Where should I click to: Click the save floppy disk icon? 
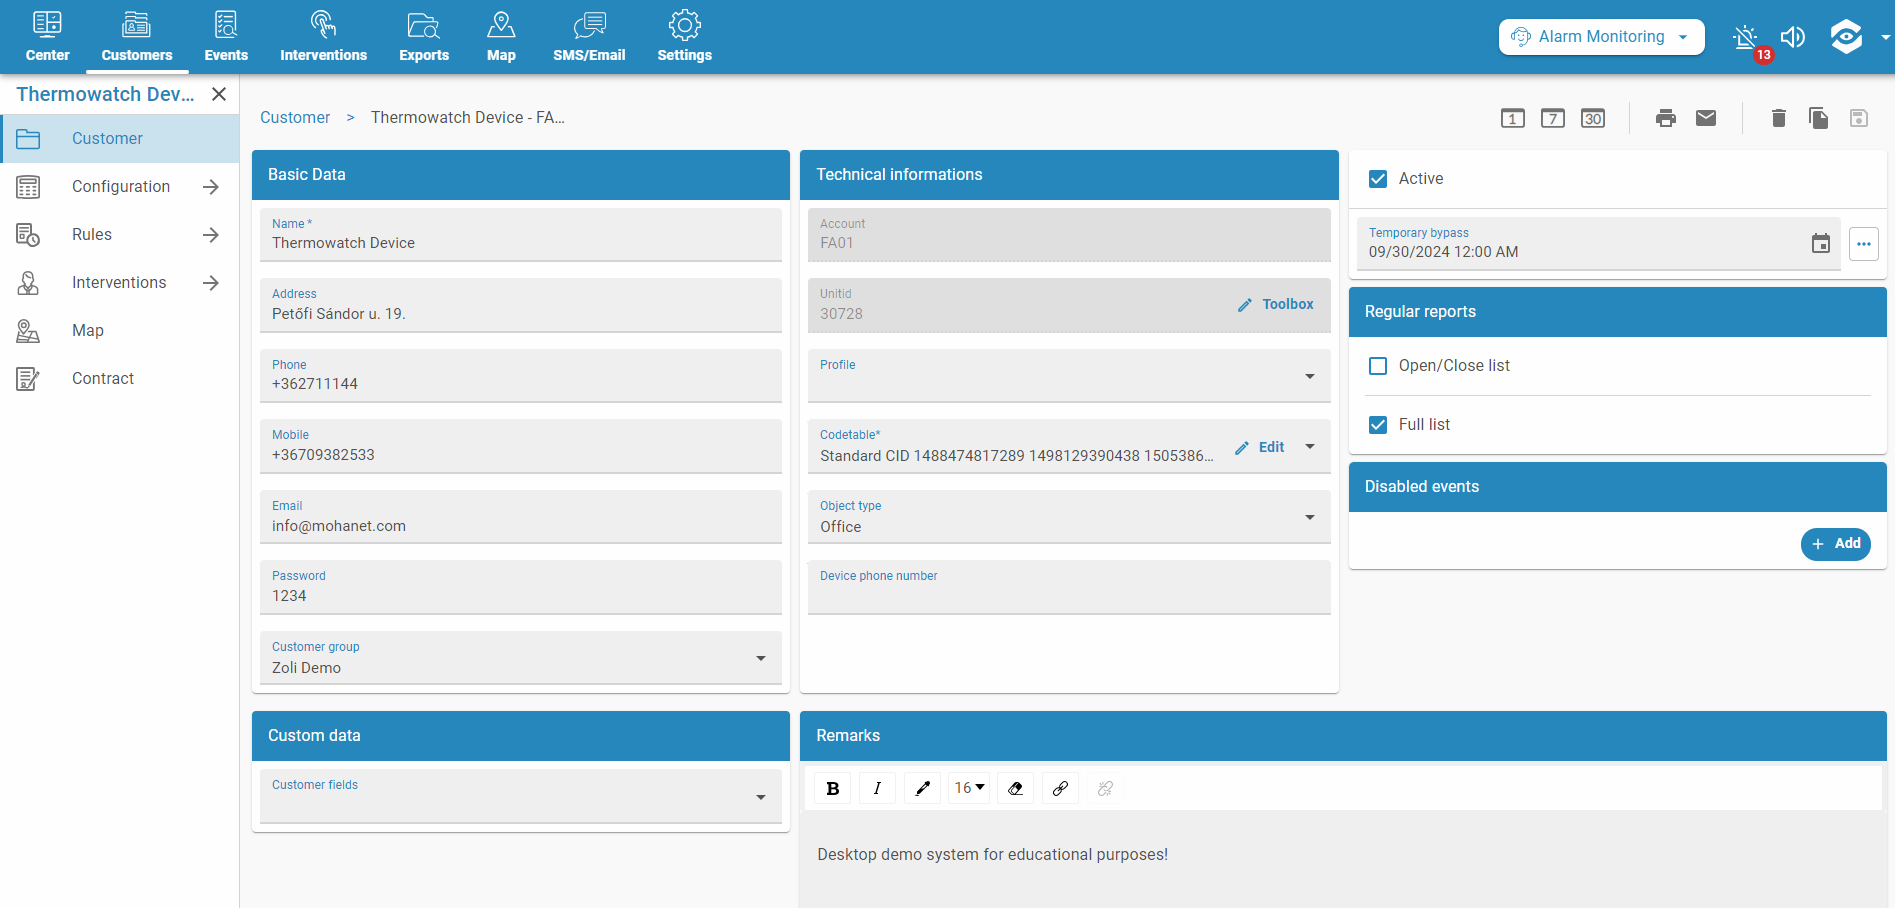[x=1859, y=118]
